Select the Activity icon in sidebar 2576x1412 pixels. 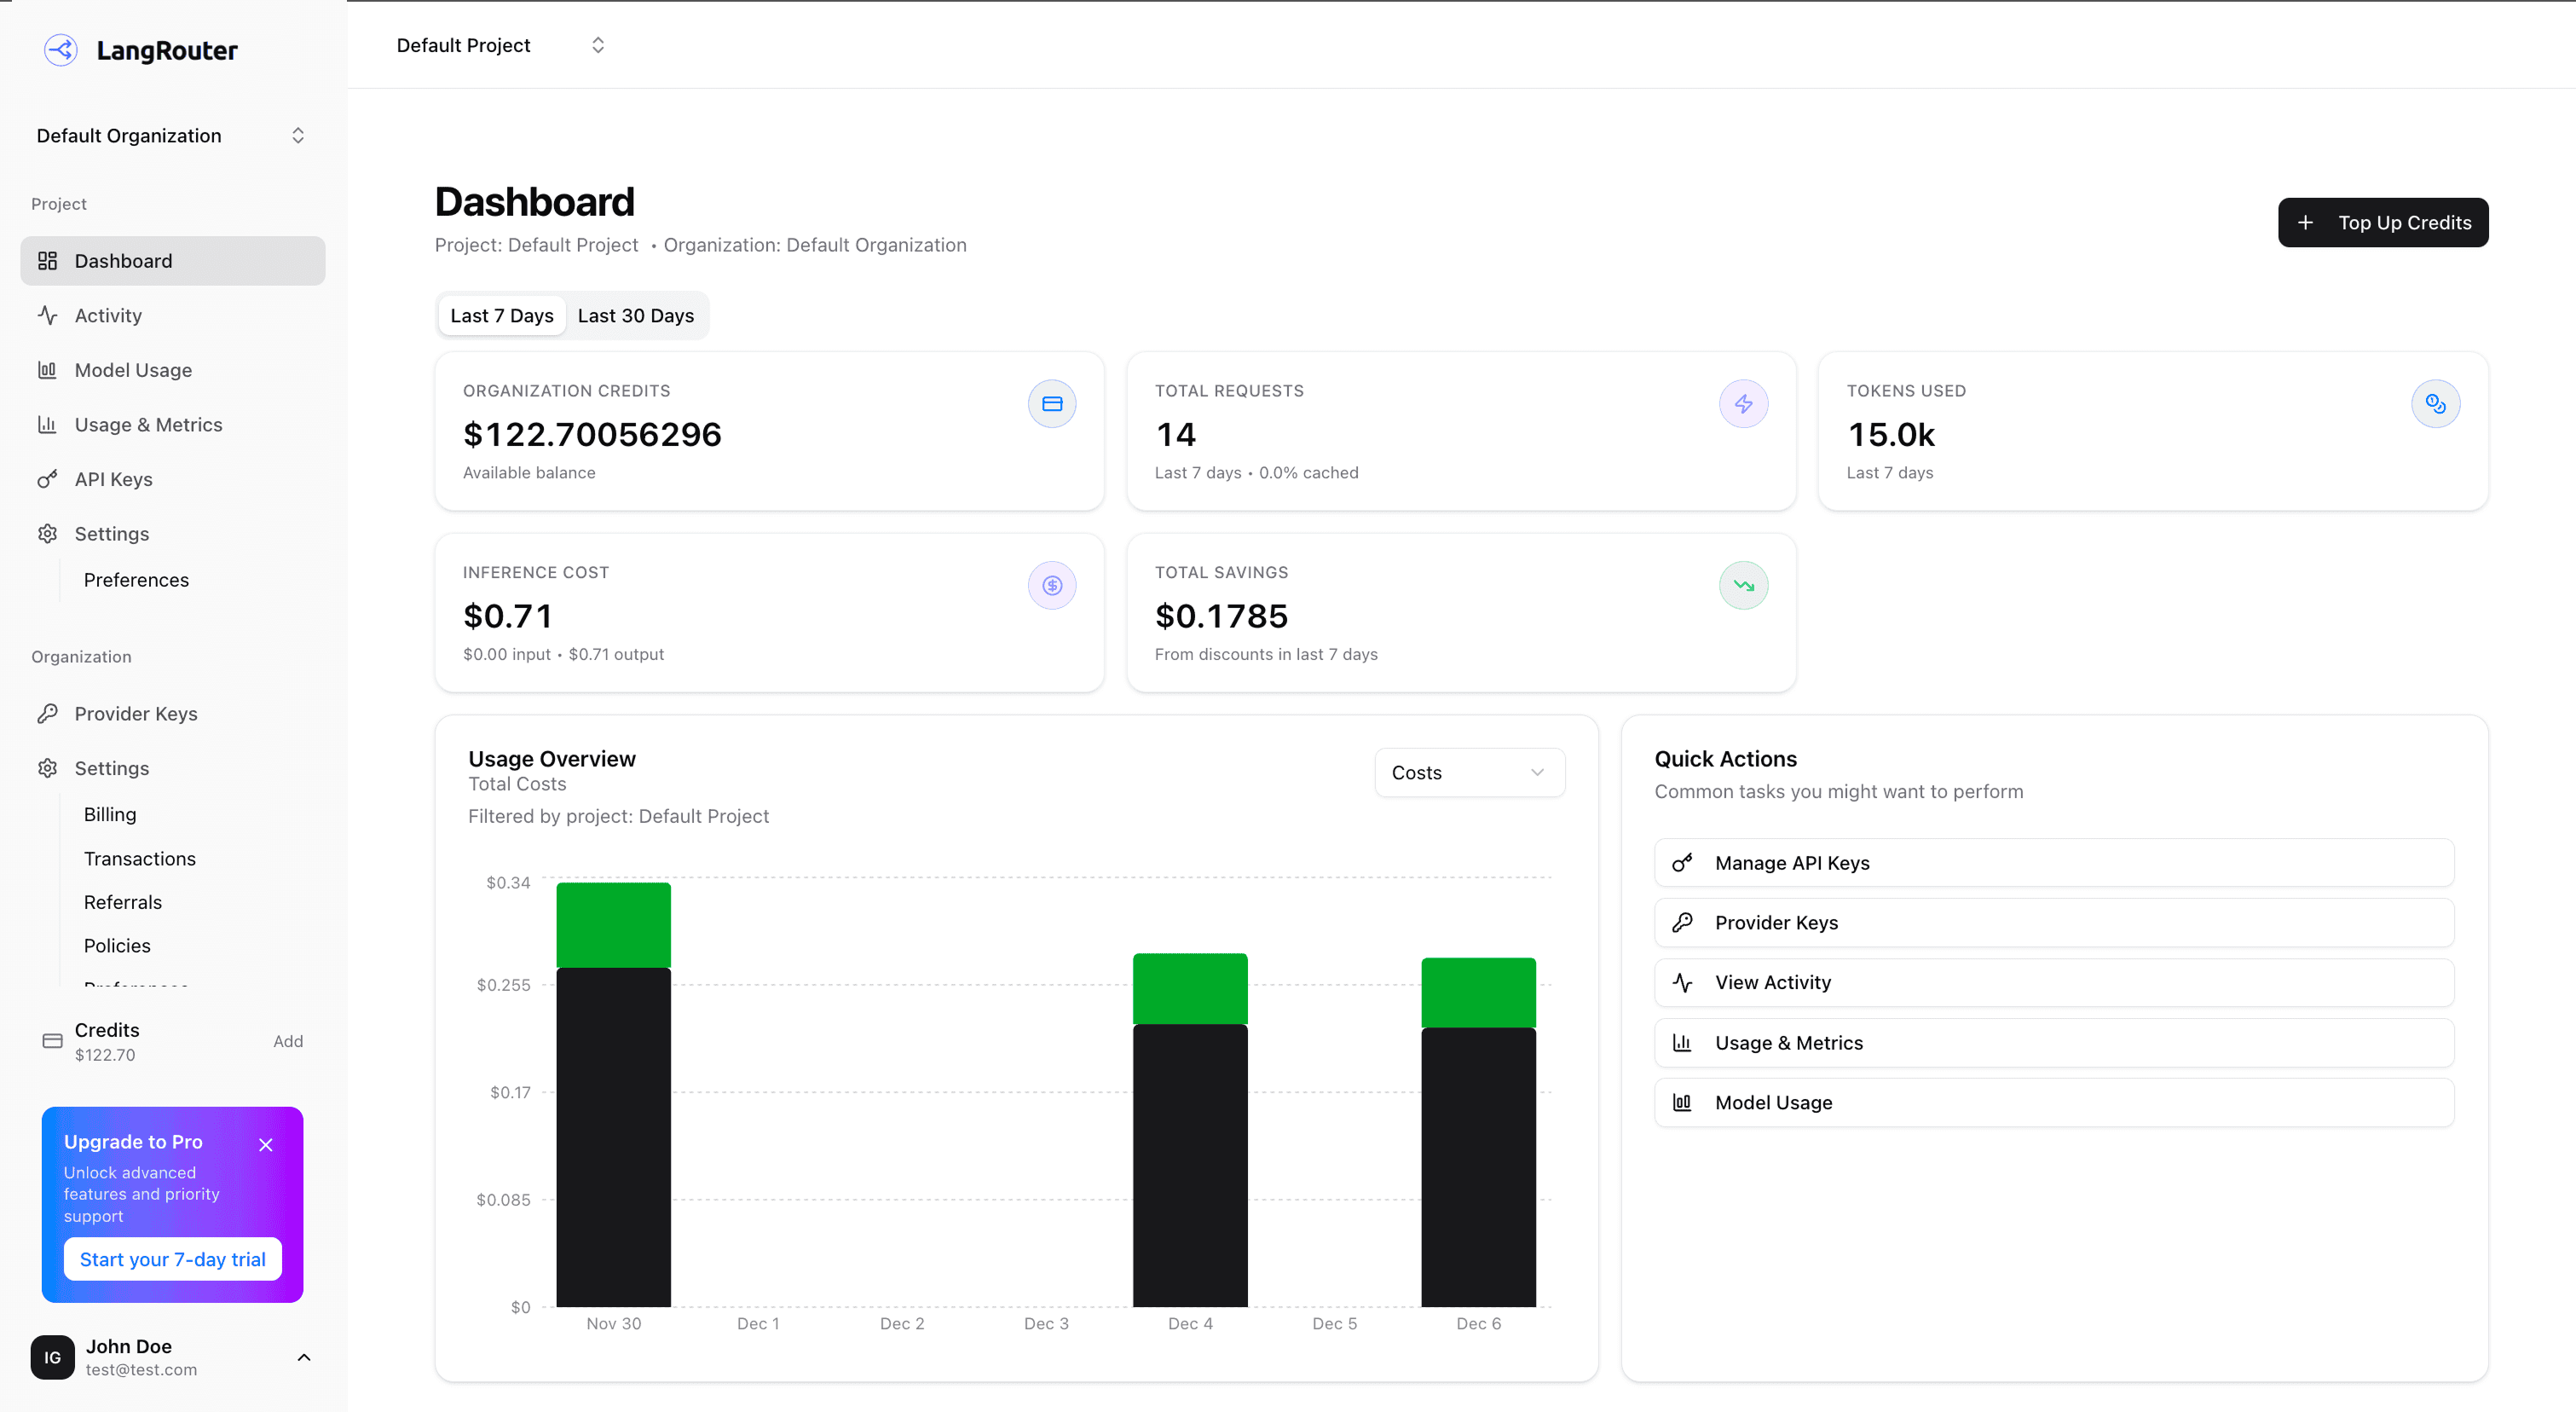[x=48, y=315]
